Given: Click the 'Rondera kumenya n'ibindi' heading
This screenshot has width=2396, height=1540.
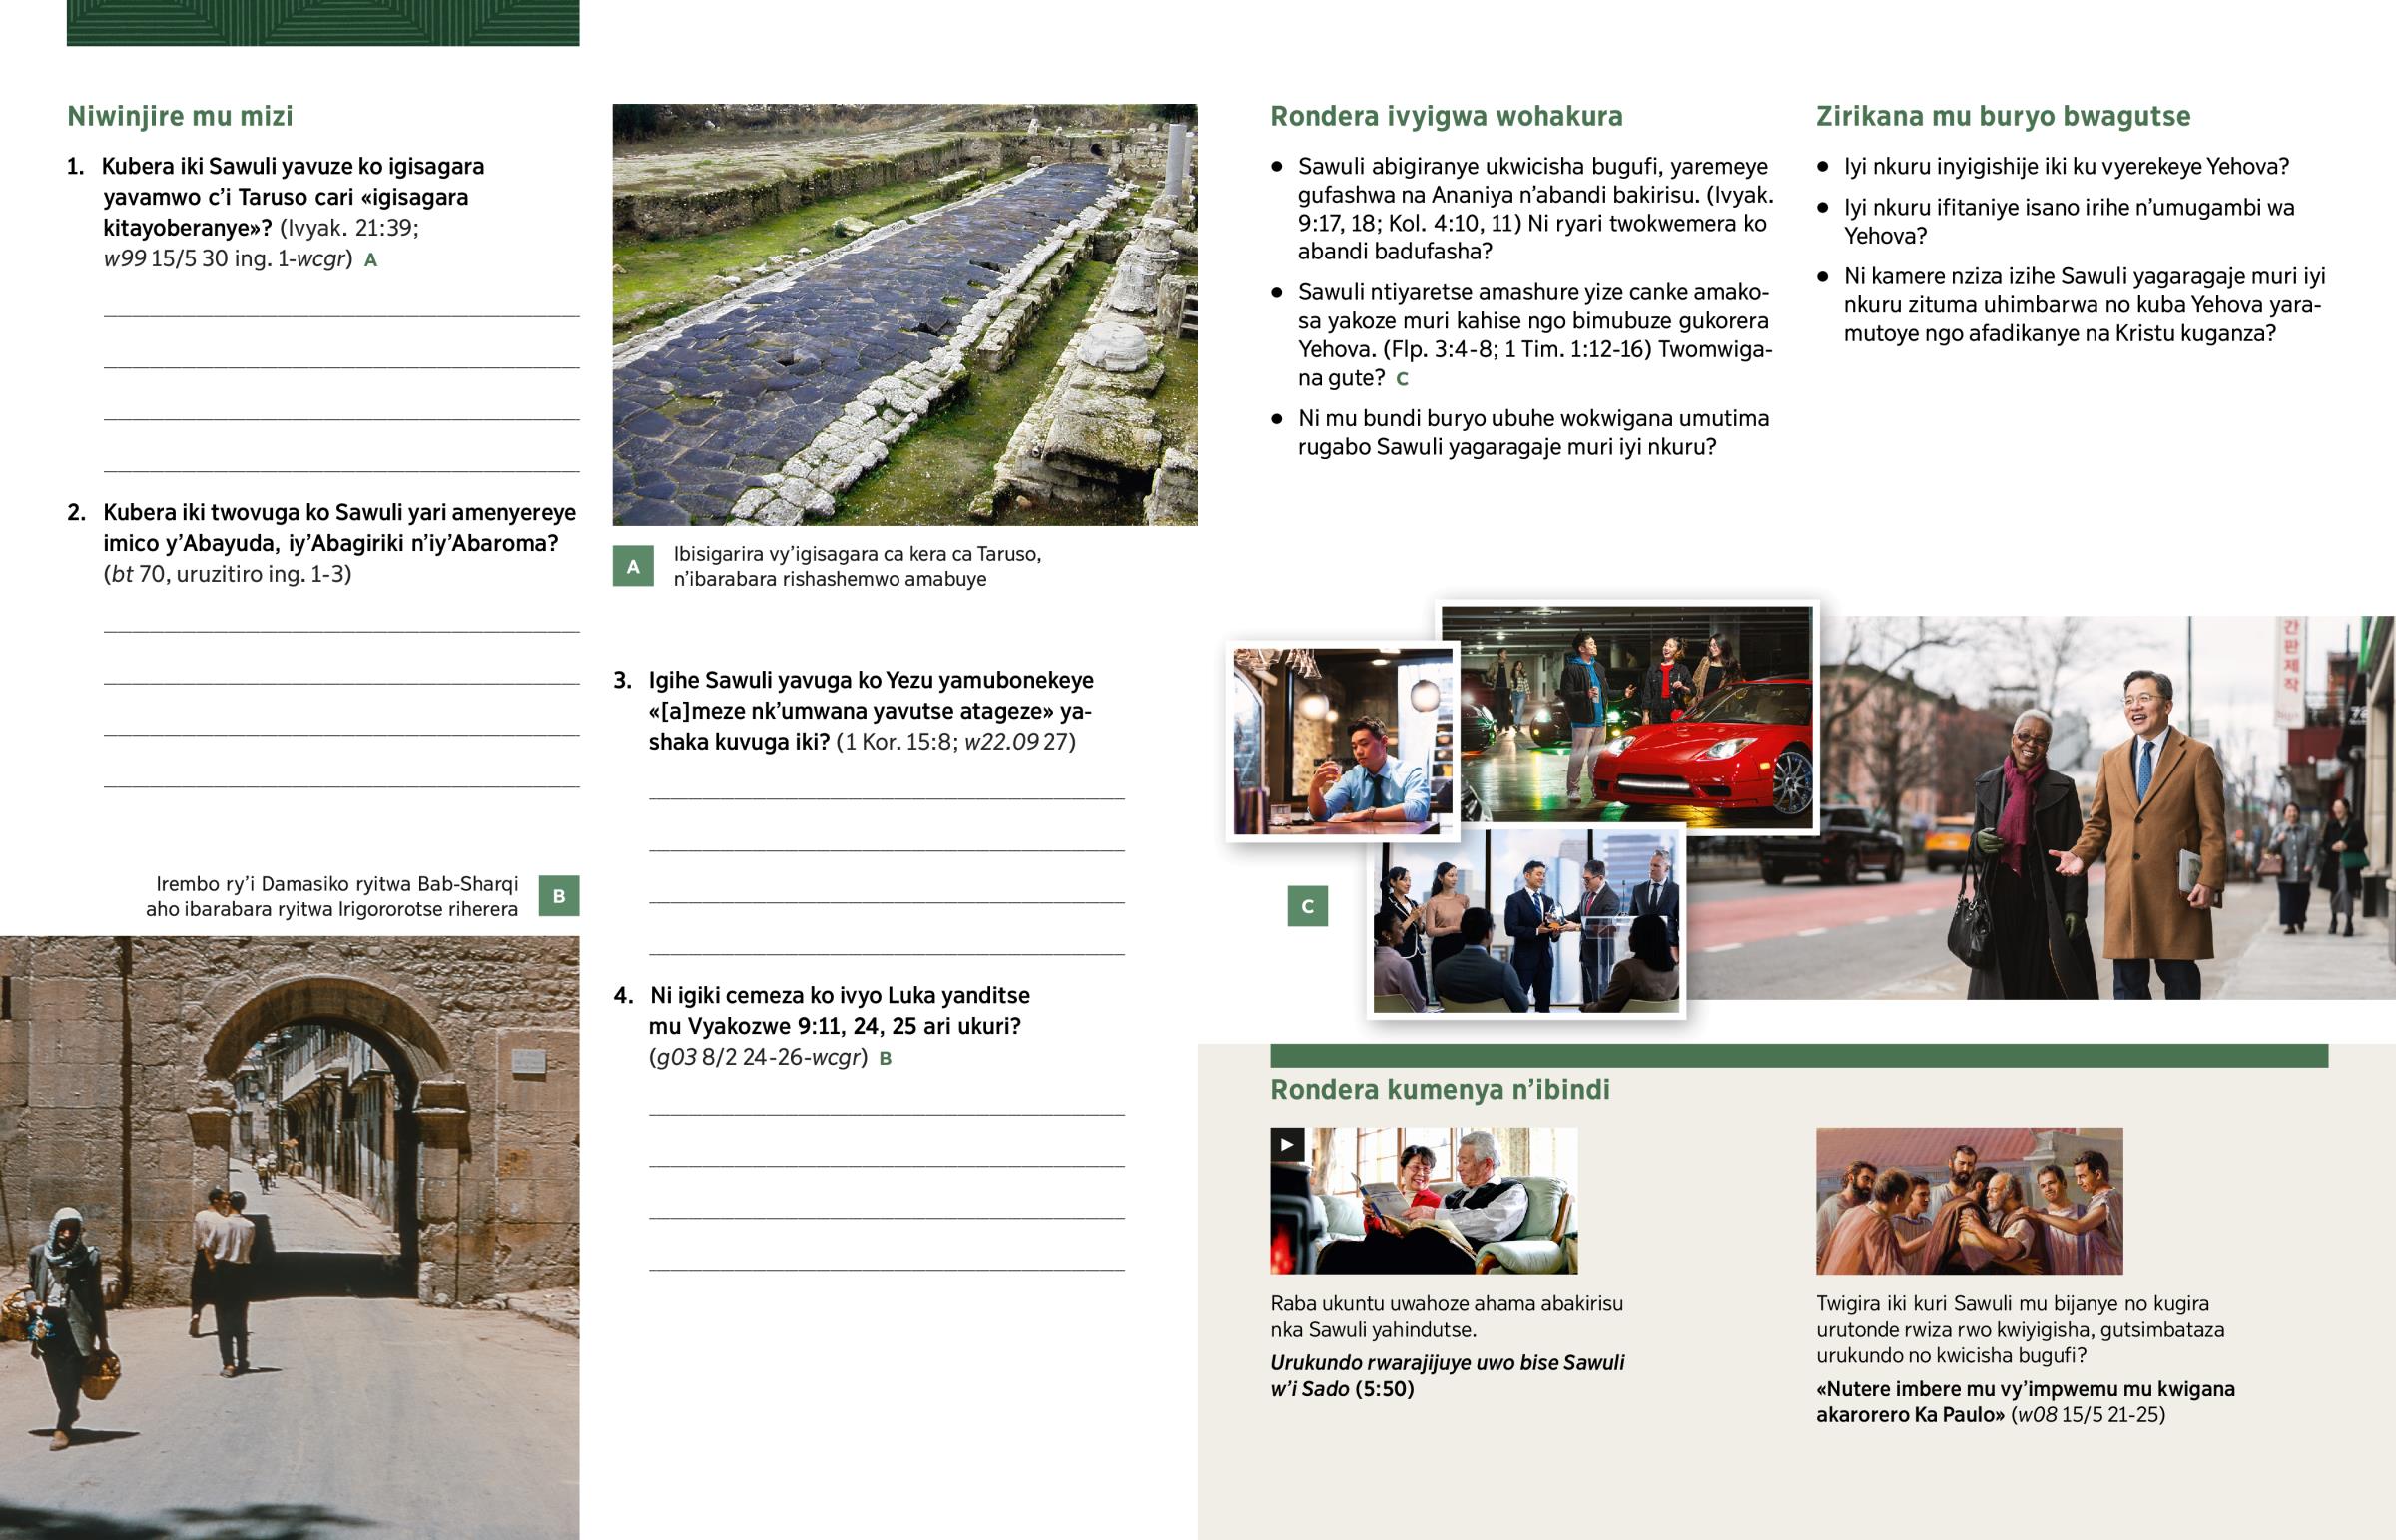Looking at the screenshot, I should tap(1439, 1089).
